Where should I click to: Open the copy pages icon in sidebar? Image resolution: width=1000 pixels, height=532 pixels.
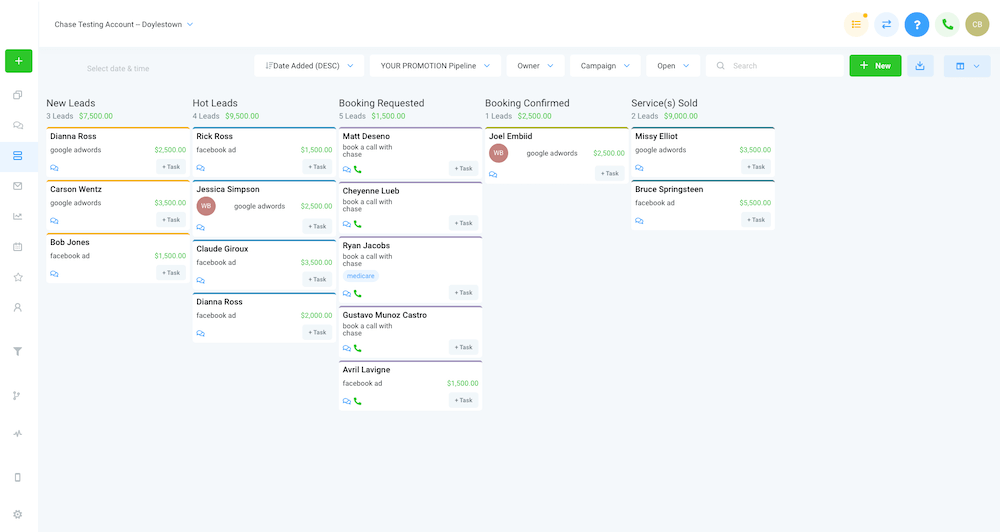pos(18,95)
